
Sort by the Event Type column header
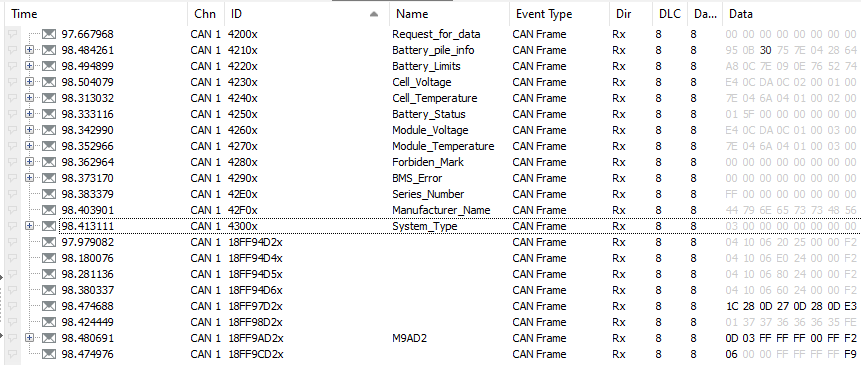(x=559, y=14)
